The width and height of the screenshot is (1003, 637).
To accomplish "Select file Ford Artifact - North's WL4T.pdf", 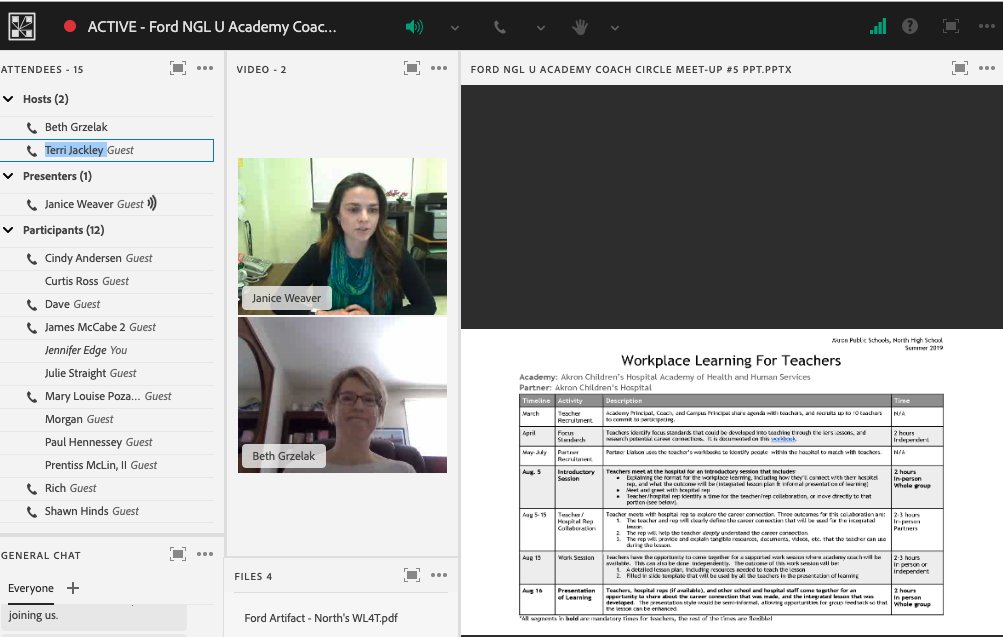I will point(320,618).
